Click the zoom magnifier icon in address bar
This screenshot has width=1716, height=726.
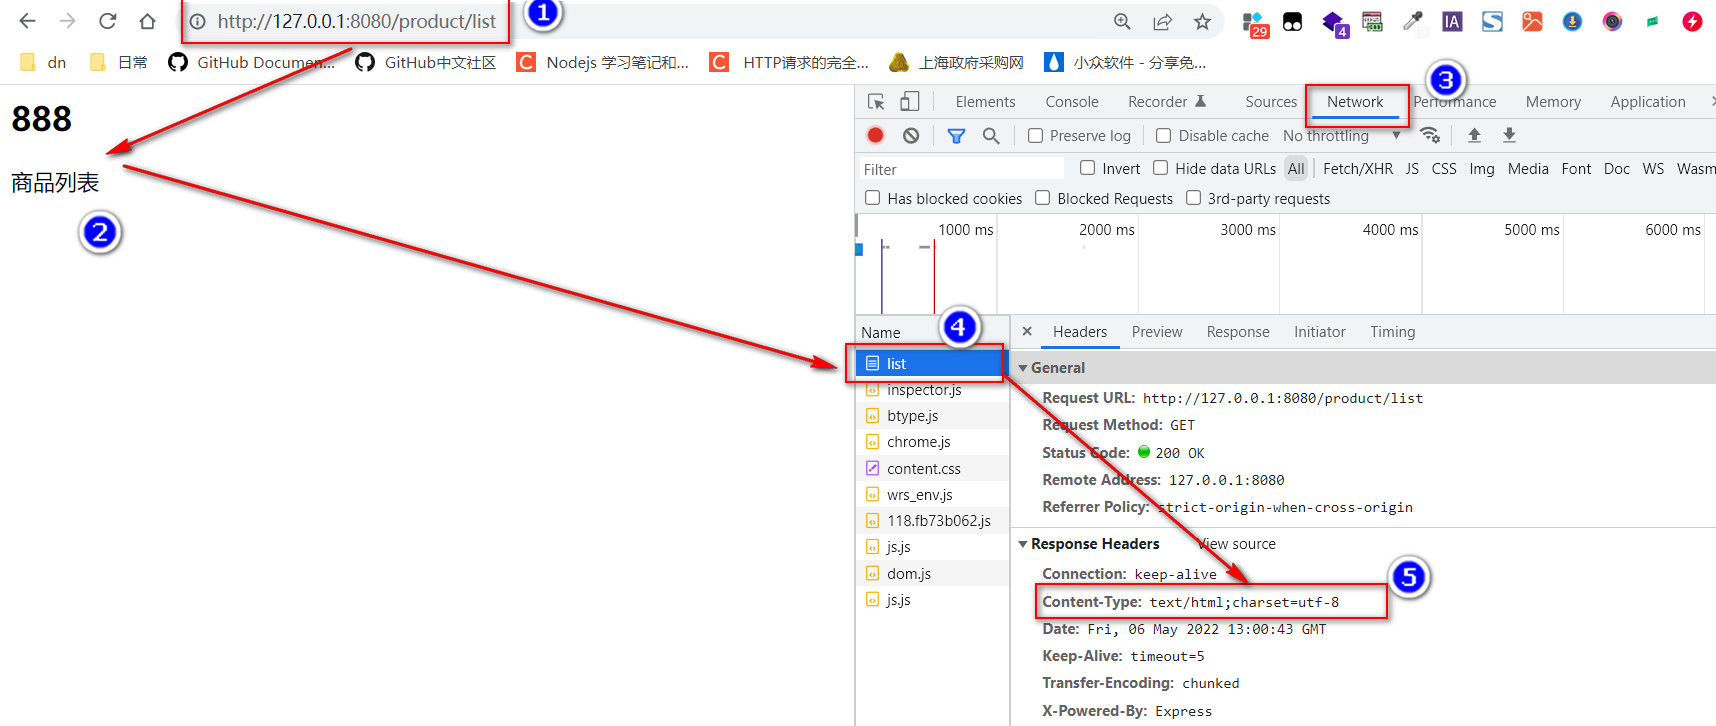[x=1122, y=21]
